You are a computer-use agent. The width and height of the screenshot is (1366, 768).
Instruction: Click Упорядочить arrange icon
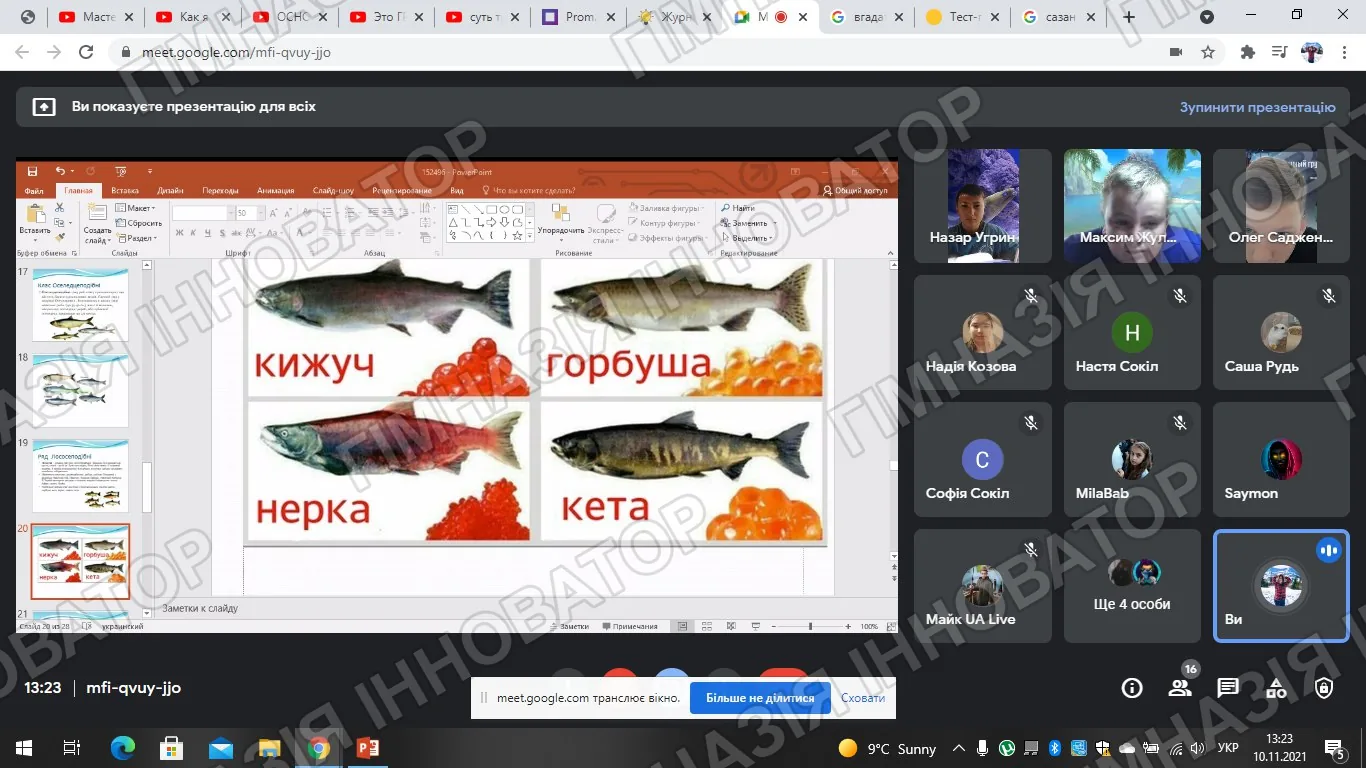(x=559, y=214)
